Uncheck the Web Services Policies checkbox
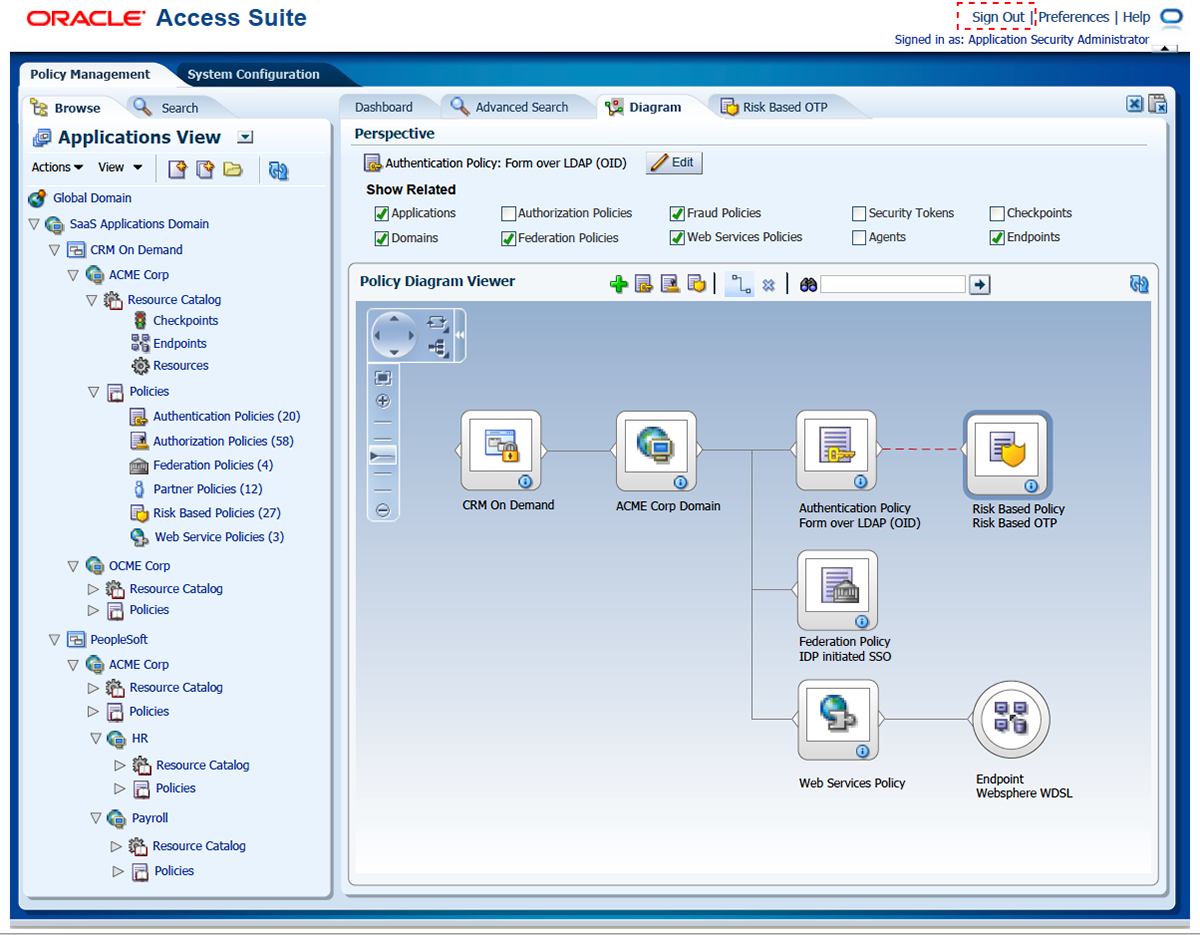The width and height of the screenshot is (1200, 935). [677, 238]
